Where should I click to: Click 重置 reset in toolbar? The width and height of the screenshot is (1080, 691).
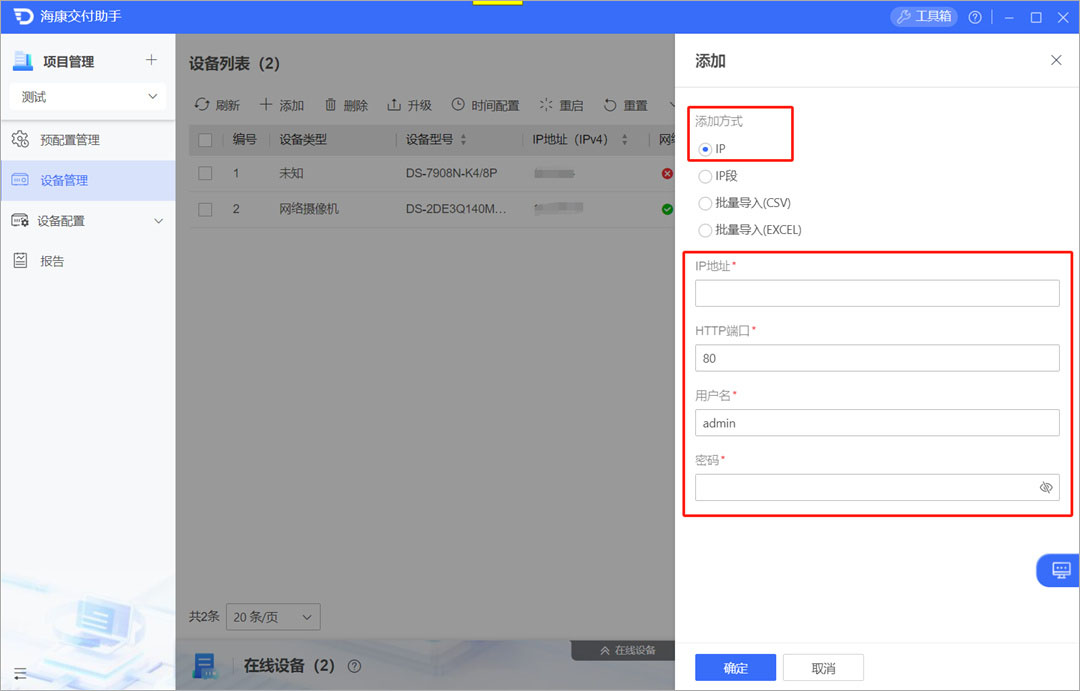[625, 105]
